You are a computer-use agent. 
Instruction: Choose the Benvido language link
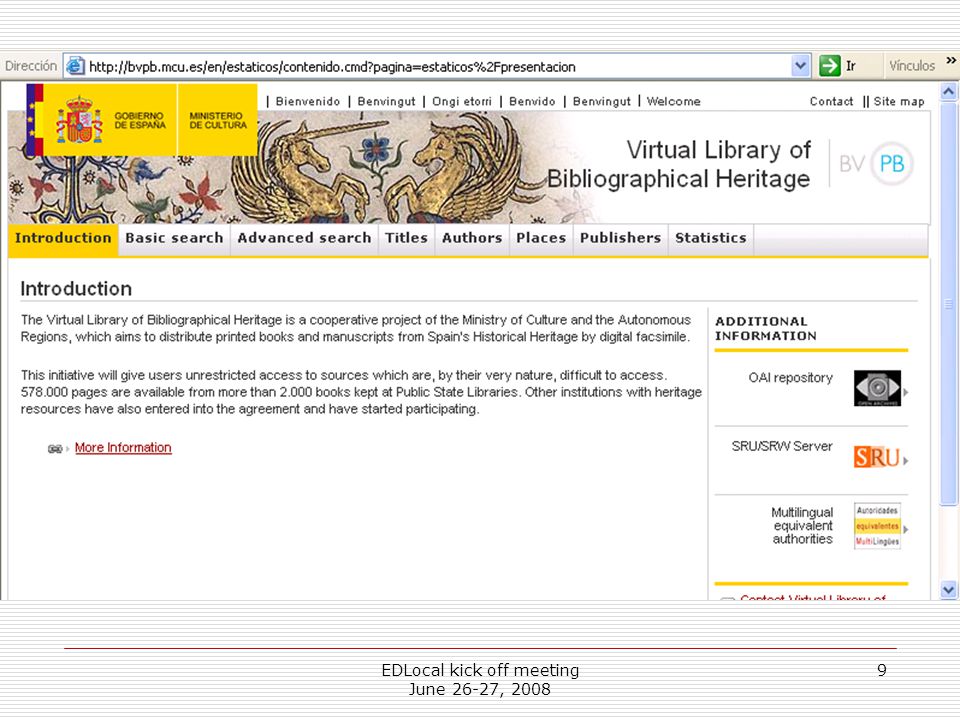[532, 102]
